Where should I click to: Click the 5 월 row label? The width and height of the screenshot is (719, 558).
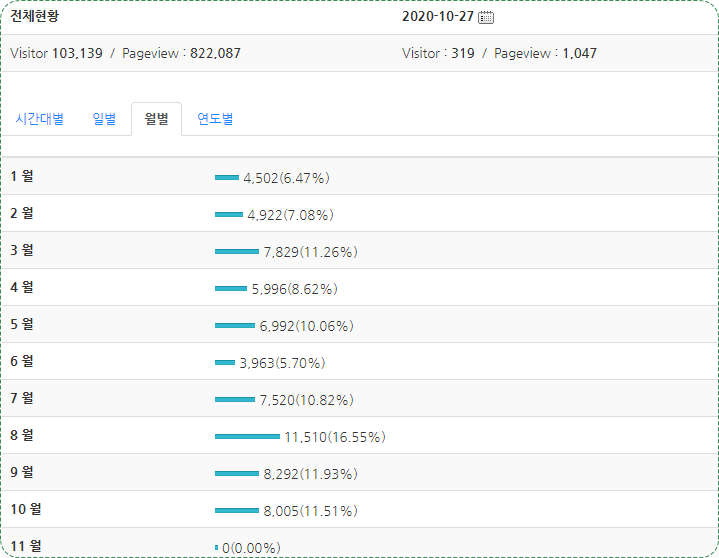click(x=22, y=325)
